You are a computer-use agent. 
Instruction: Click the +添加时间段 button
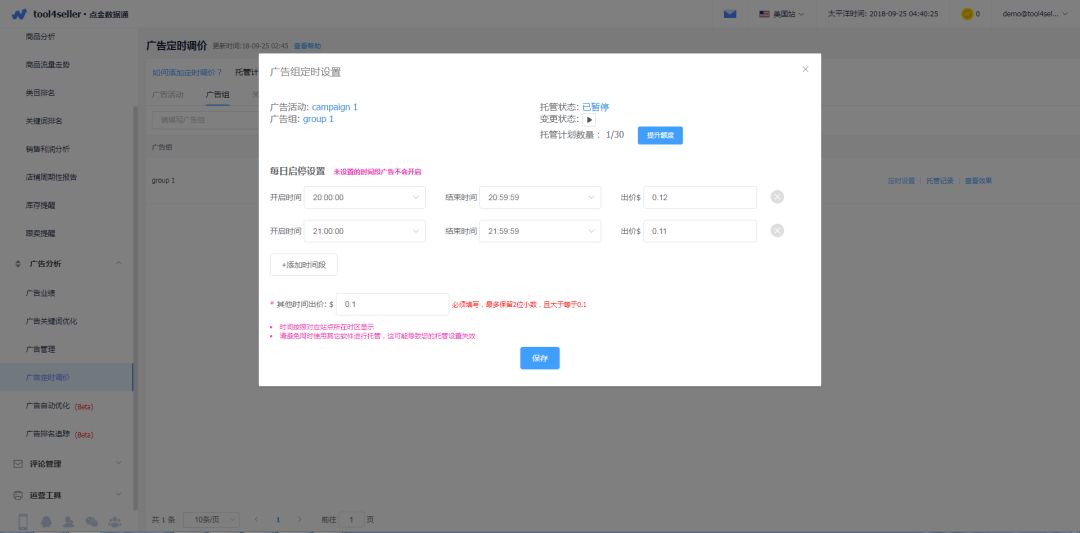coord(304,264)
